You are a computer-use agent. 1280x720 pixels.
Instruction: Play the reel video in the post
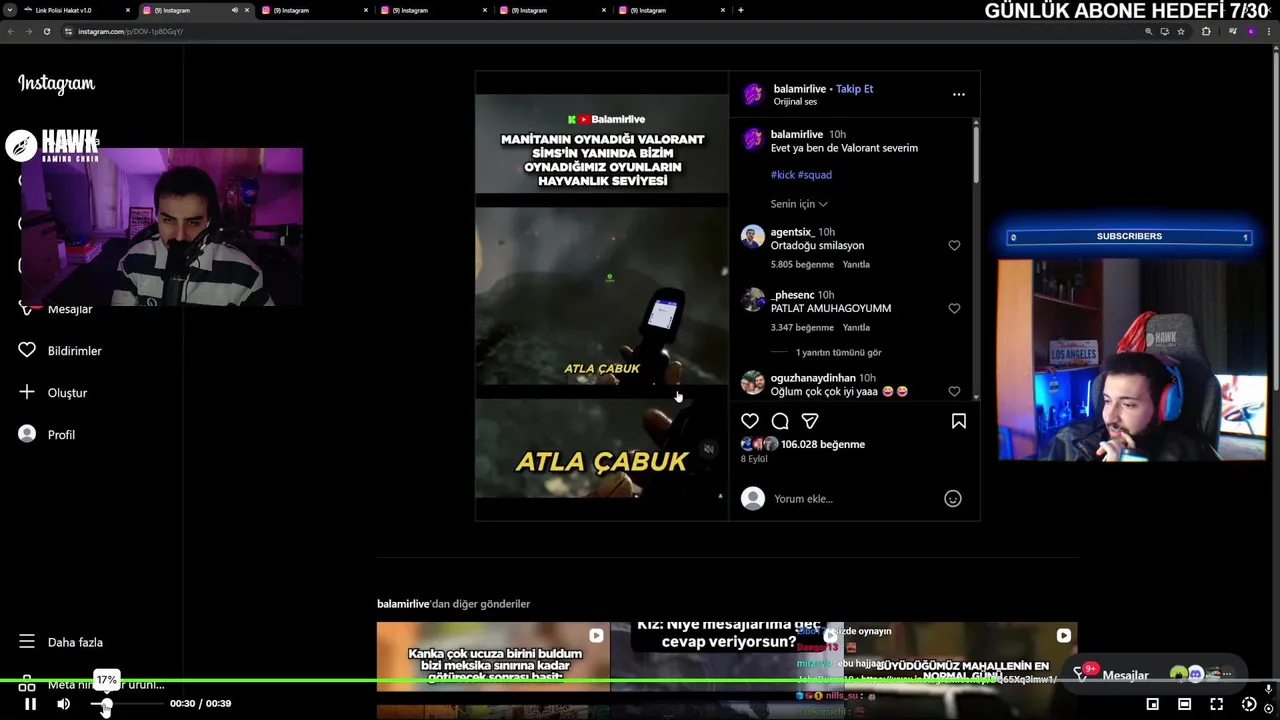tap(602, 296)
